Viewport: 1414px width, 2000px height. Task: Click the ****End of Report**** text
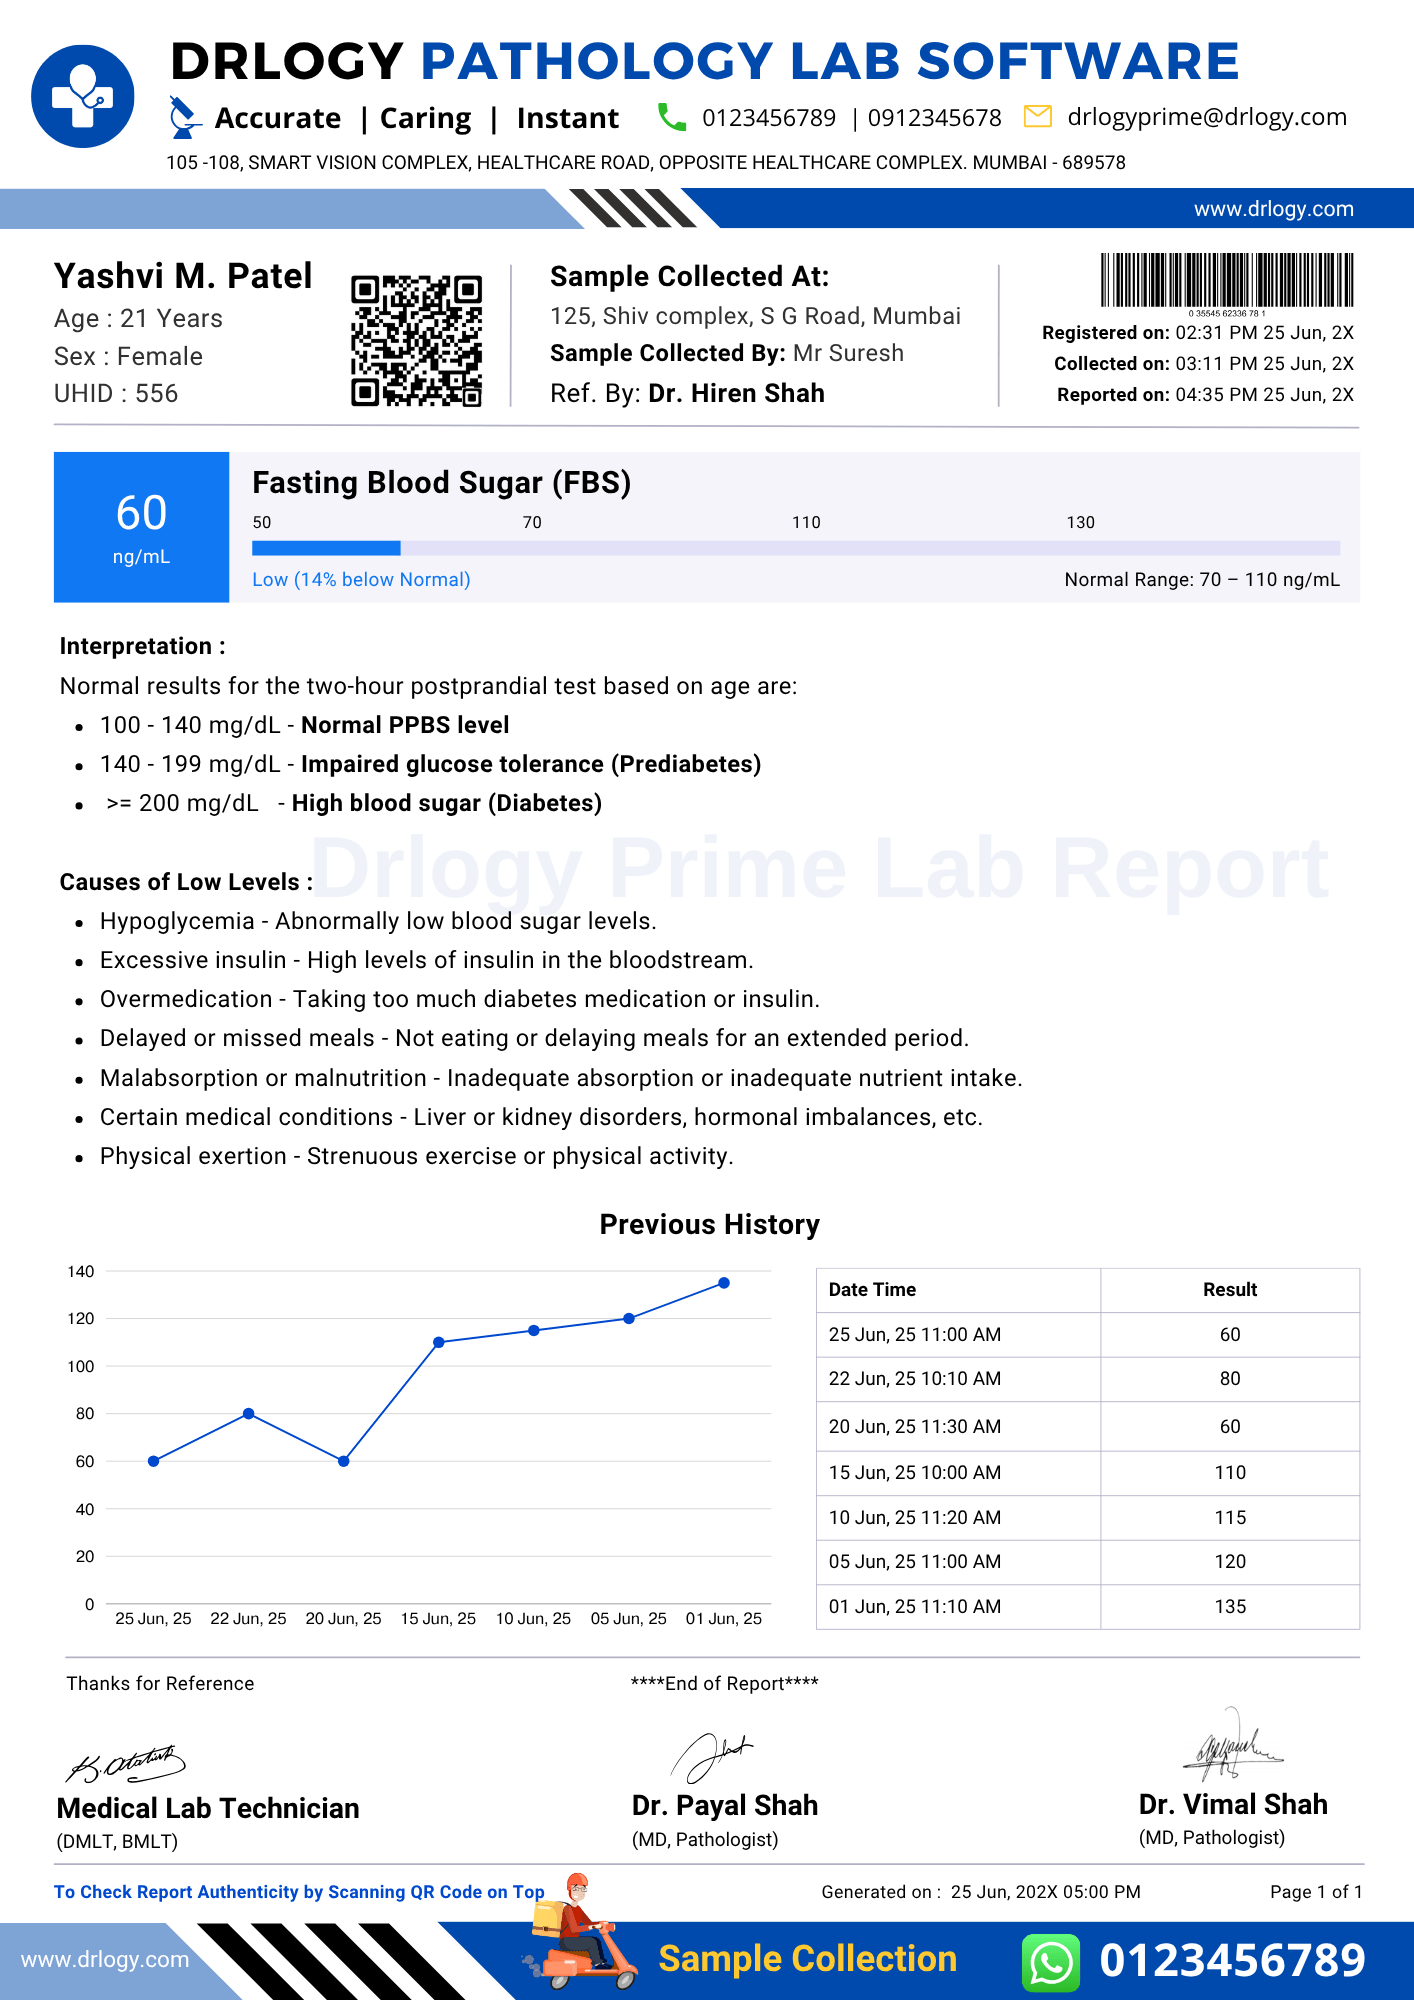coord(724,1684)
